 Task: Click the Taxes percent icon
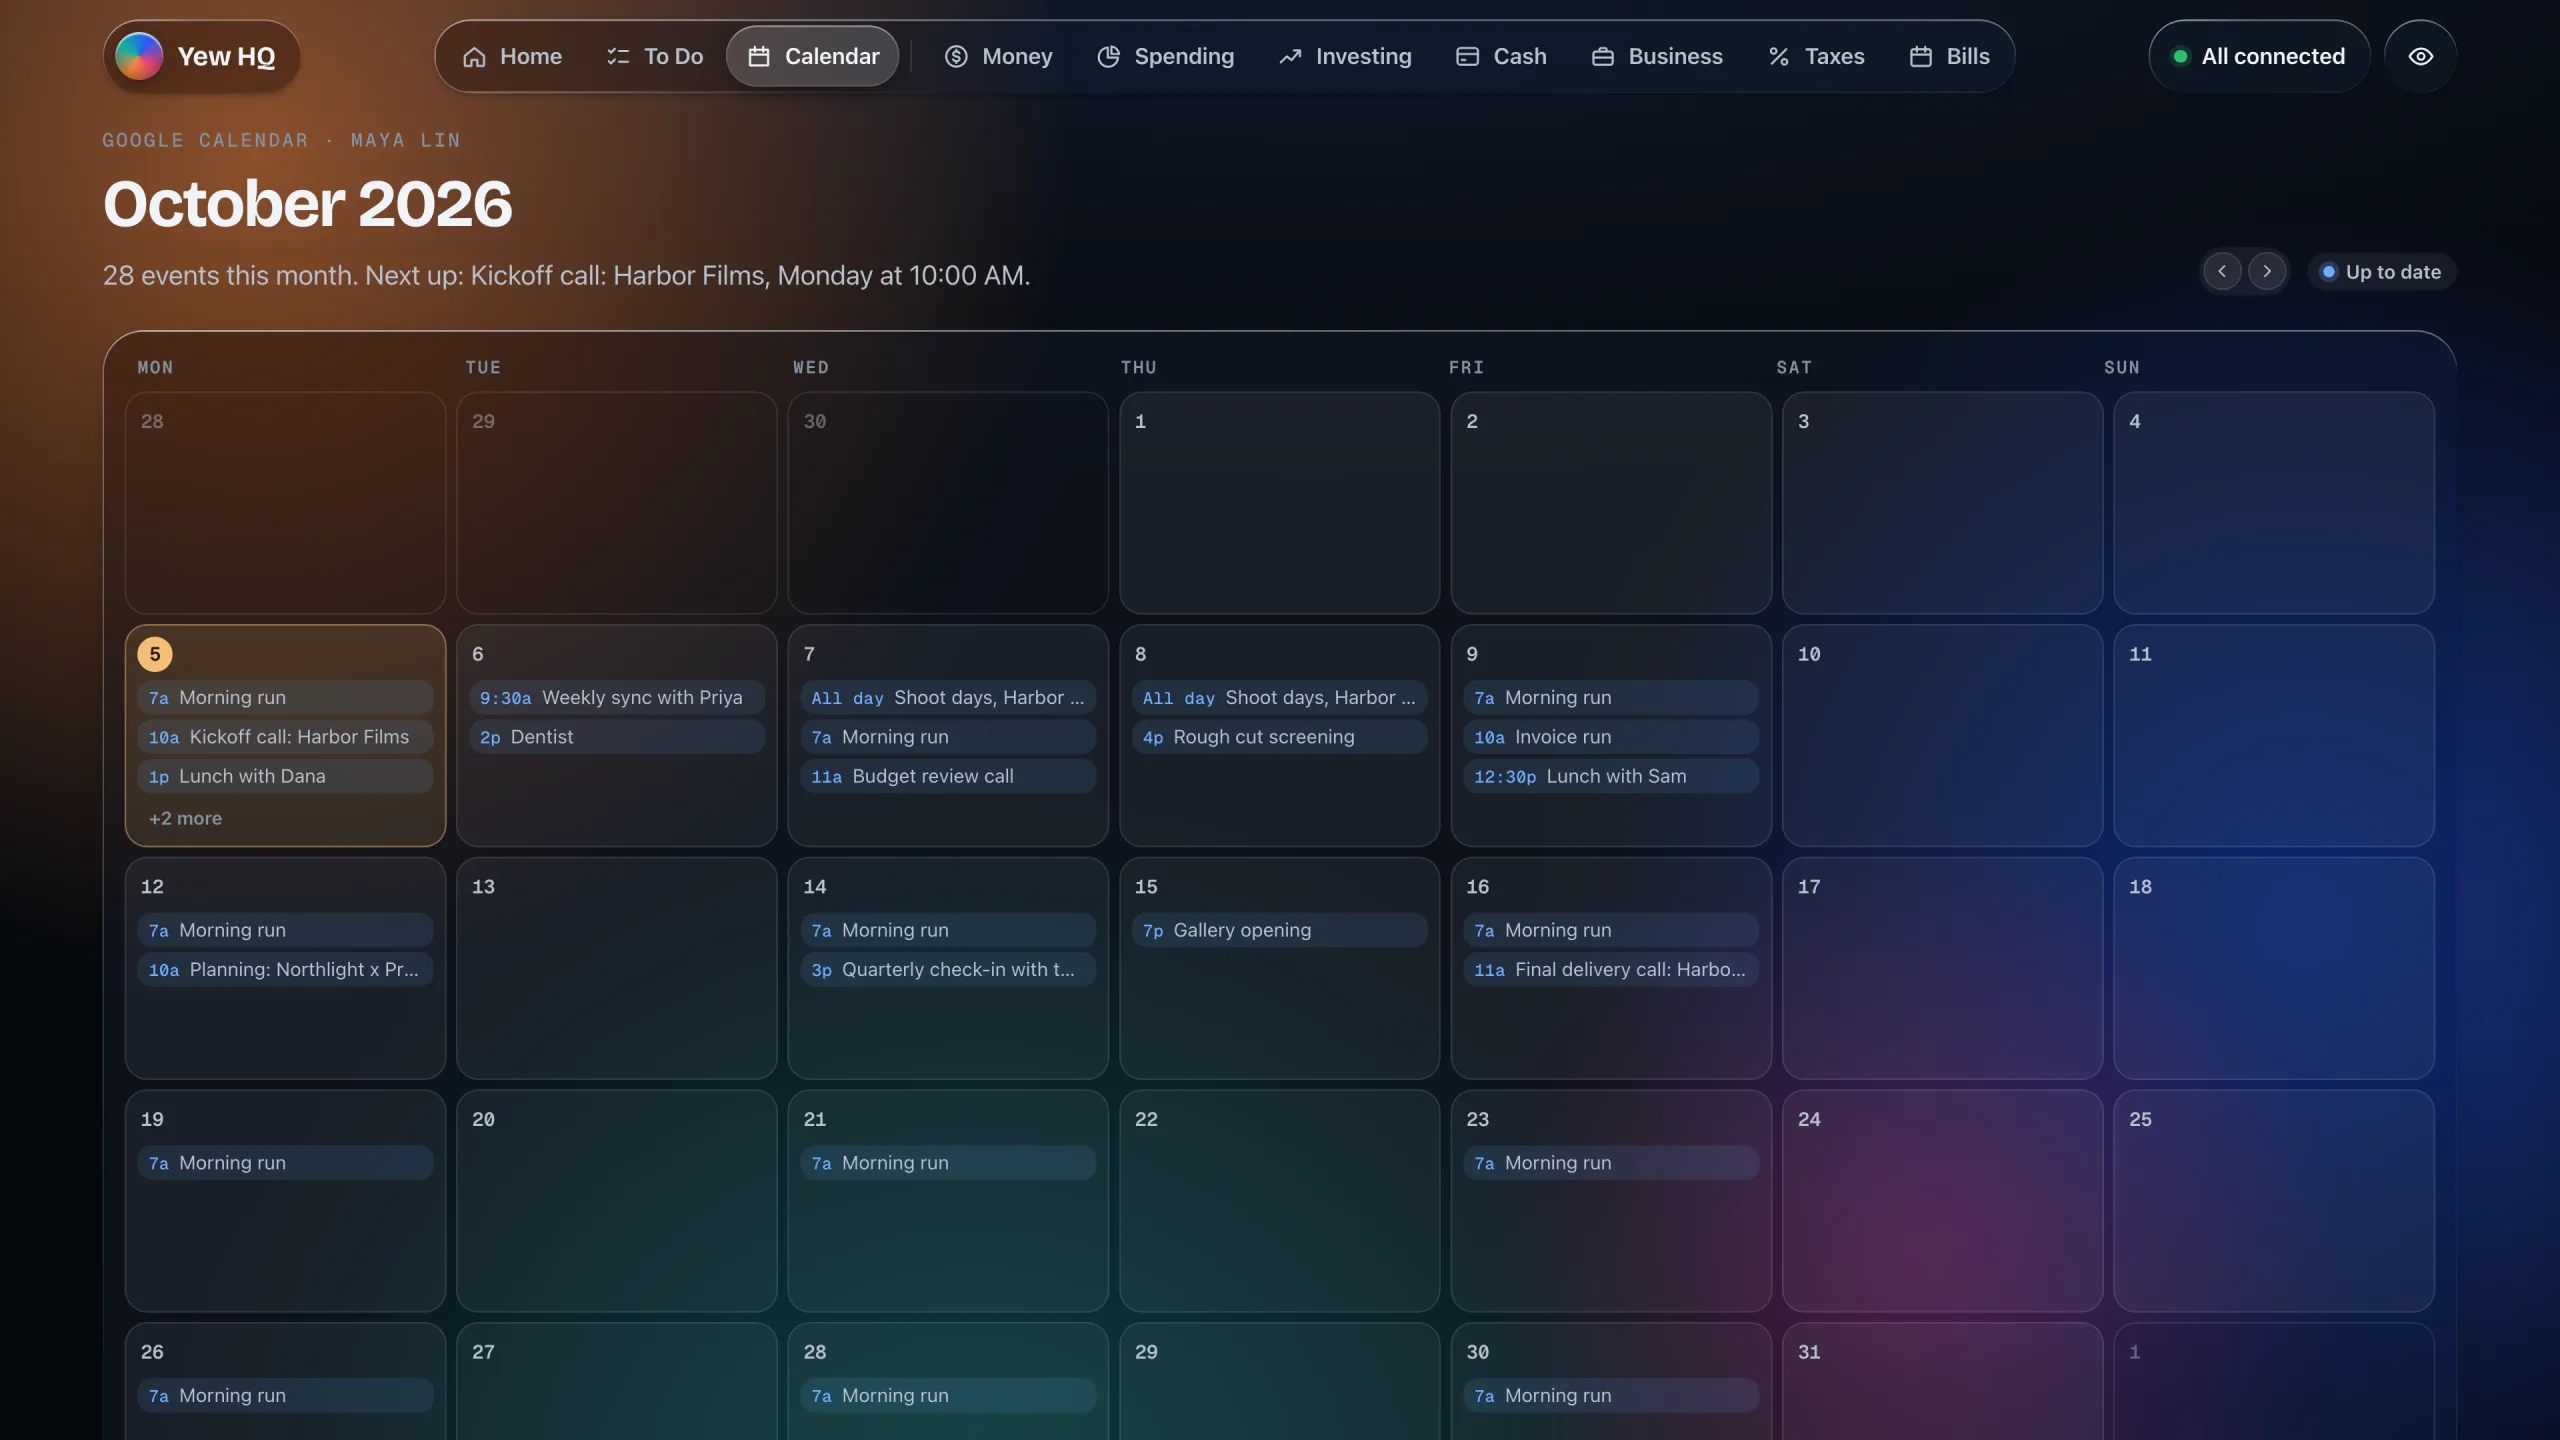(1779, 57)
